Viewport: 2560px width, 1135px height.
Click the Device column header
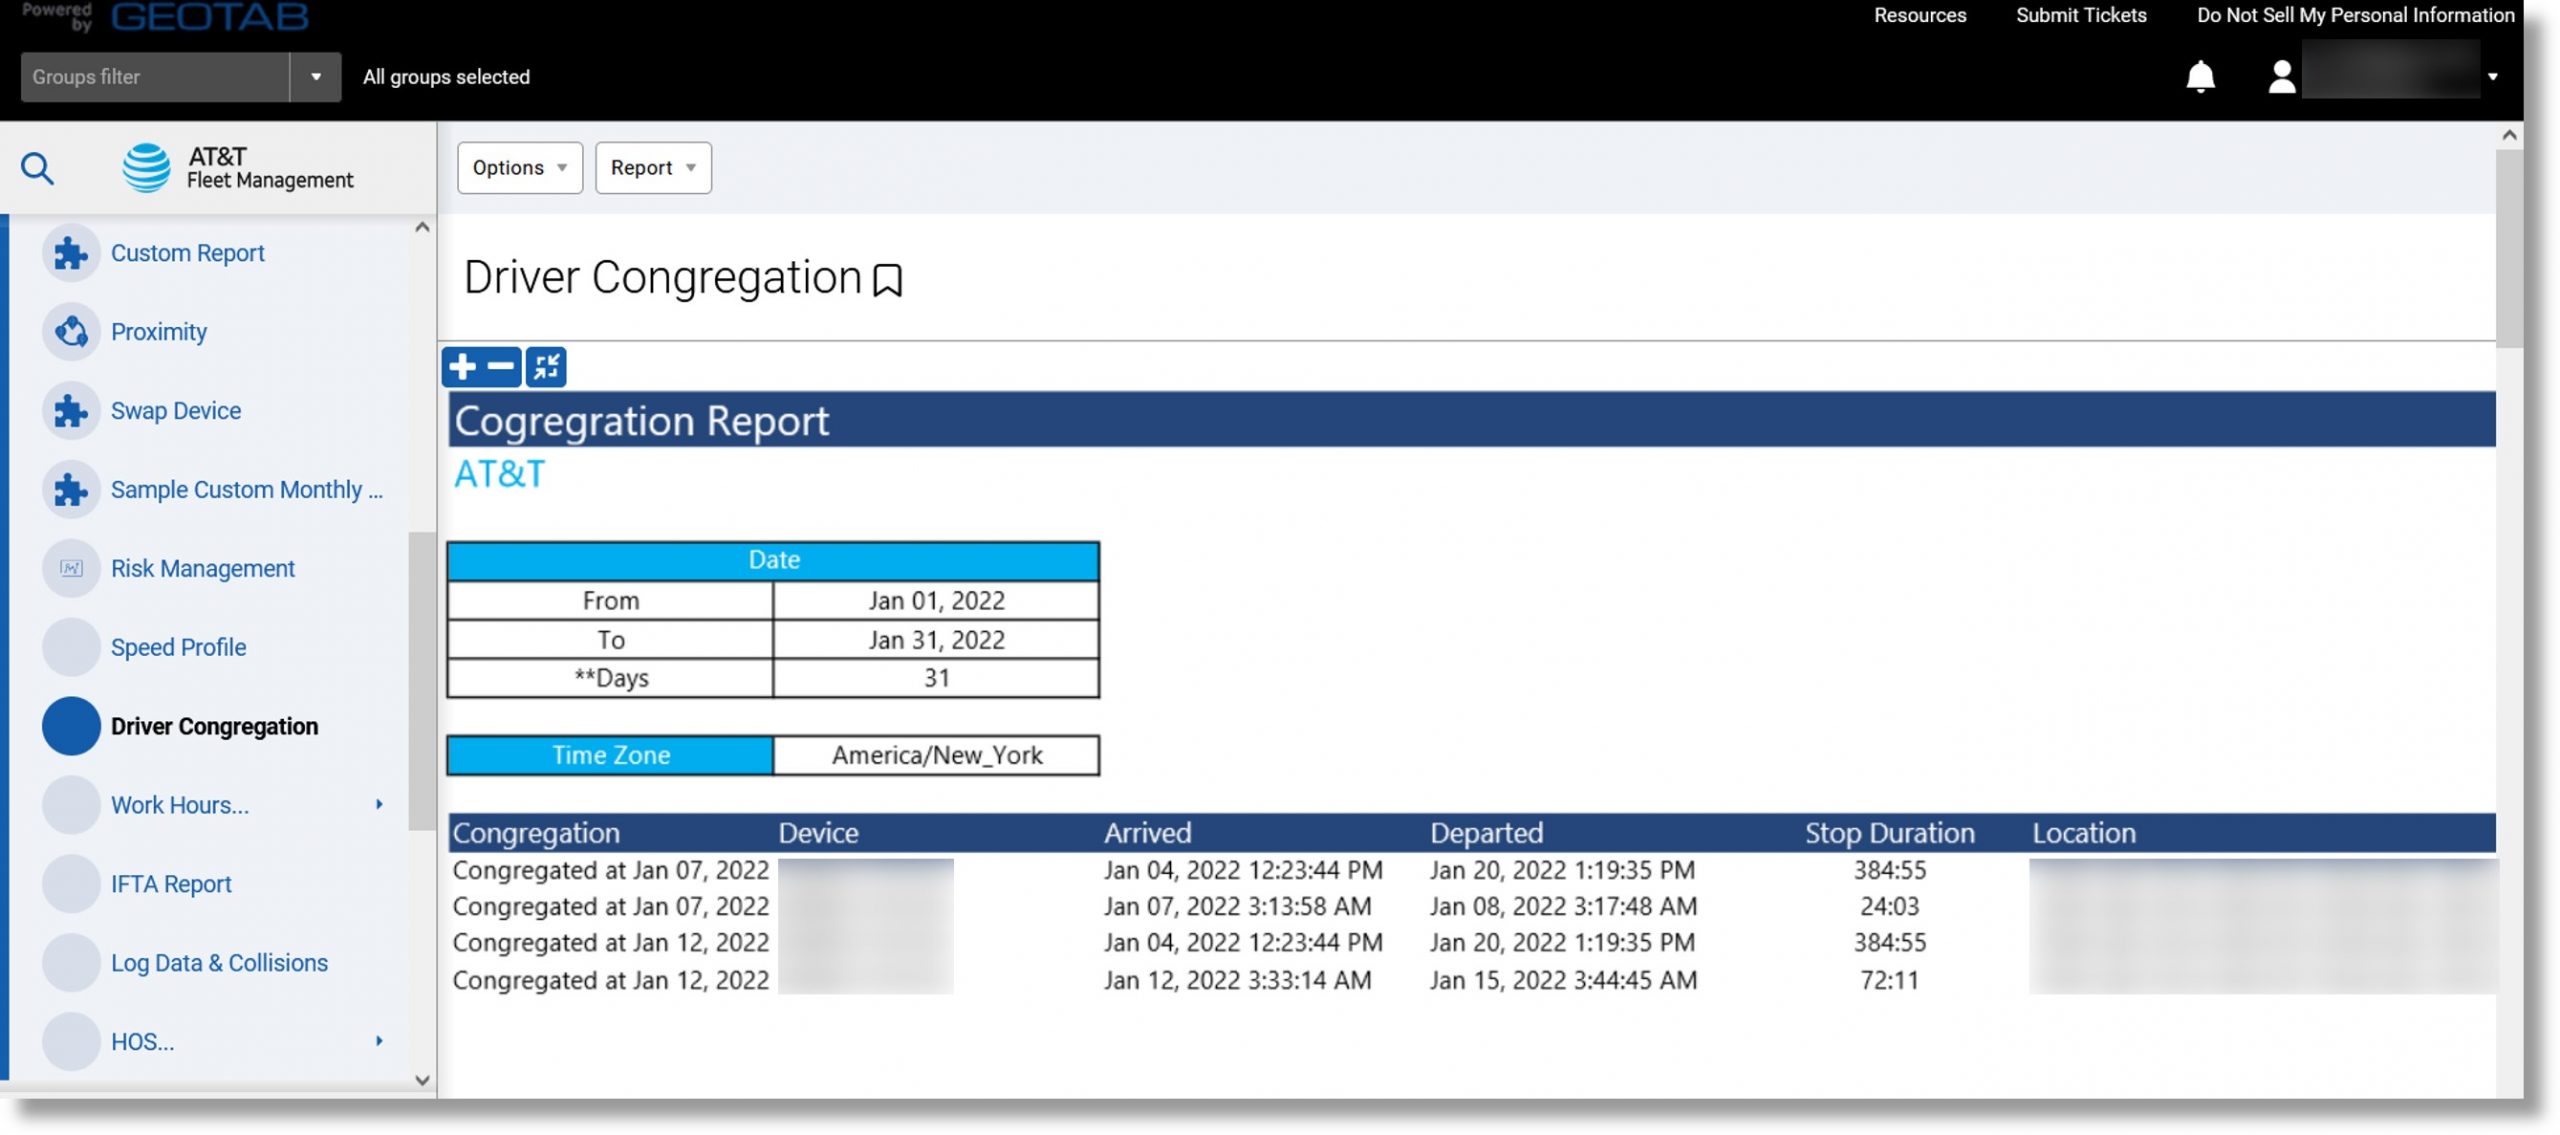pos(818,834)
